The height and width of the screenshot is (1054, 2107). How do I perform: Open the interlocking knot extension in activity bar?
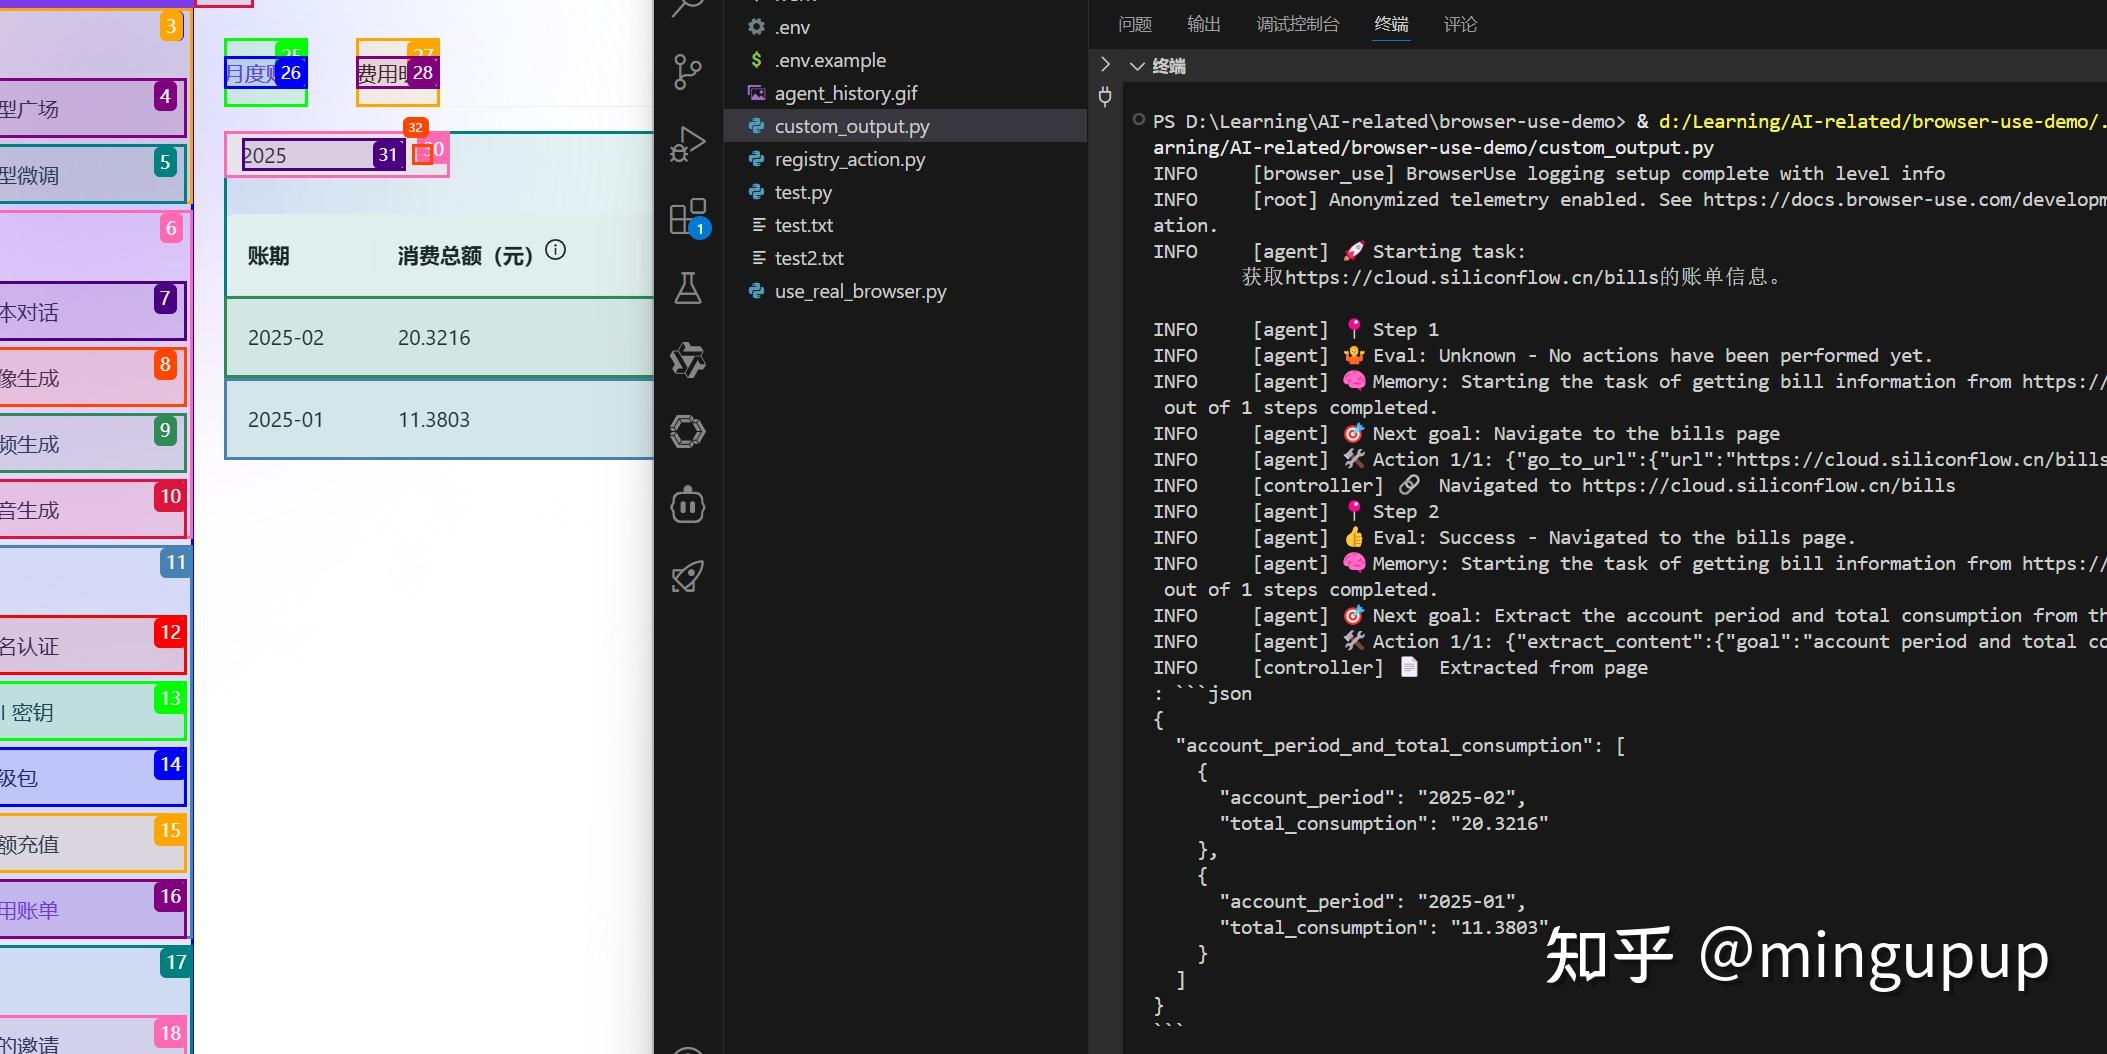point(688,360)
